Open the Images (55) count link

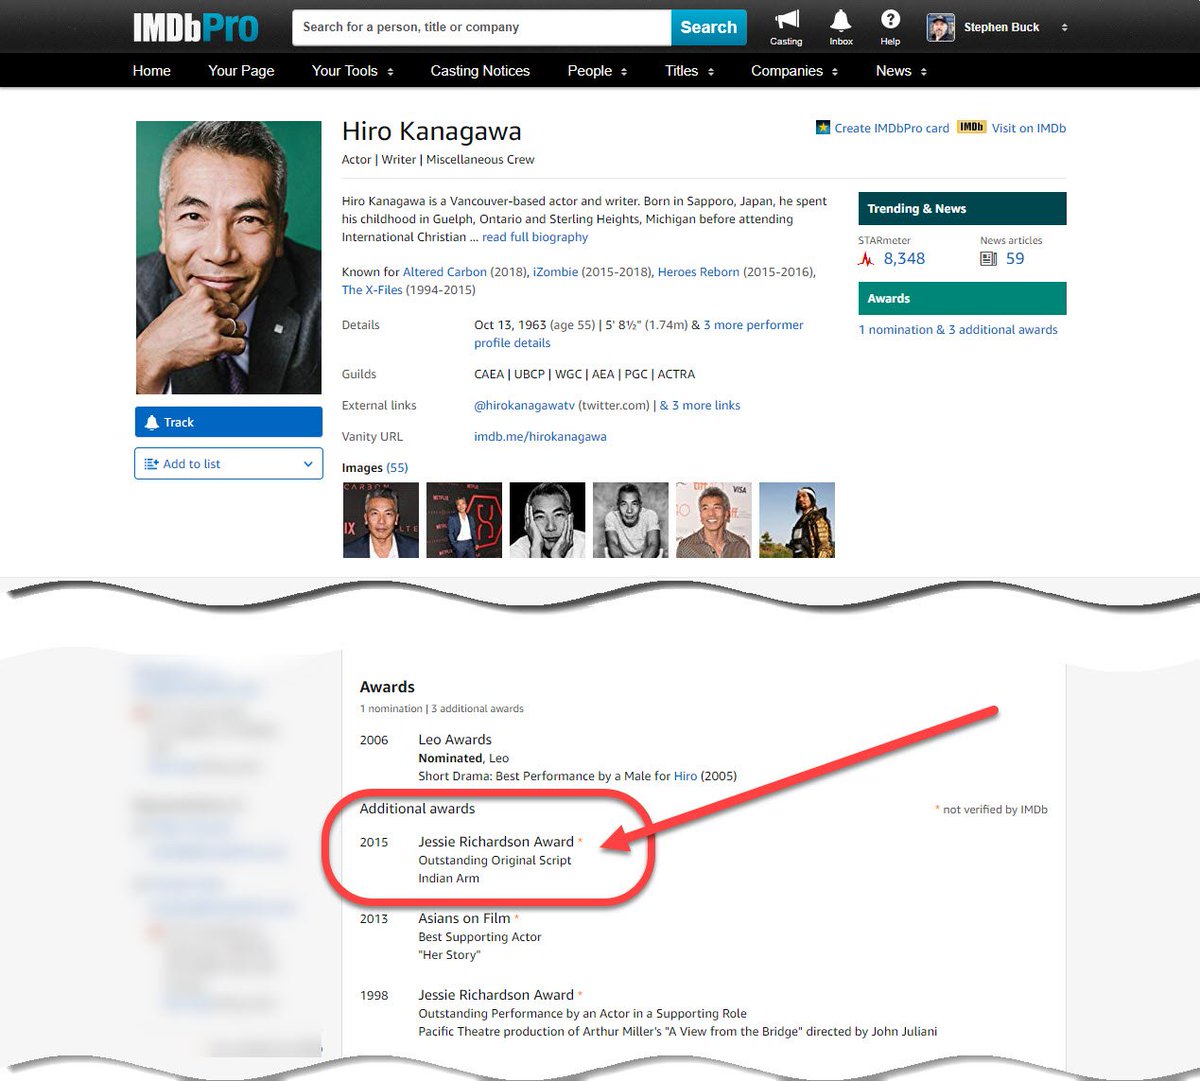click(397, 468)
